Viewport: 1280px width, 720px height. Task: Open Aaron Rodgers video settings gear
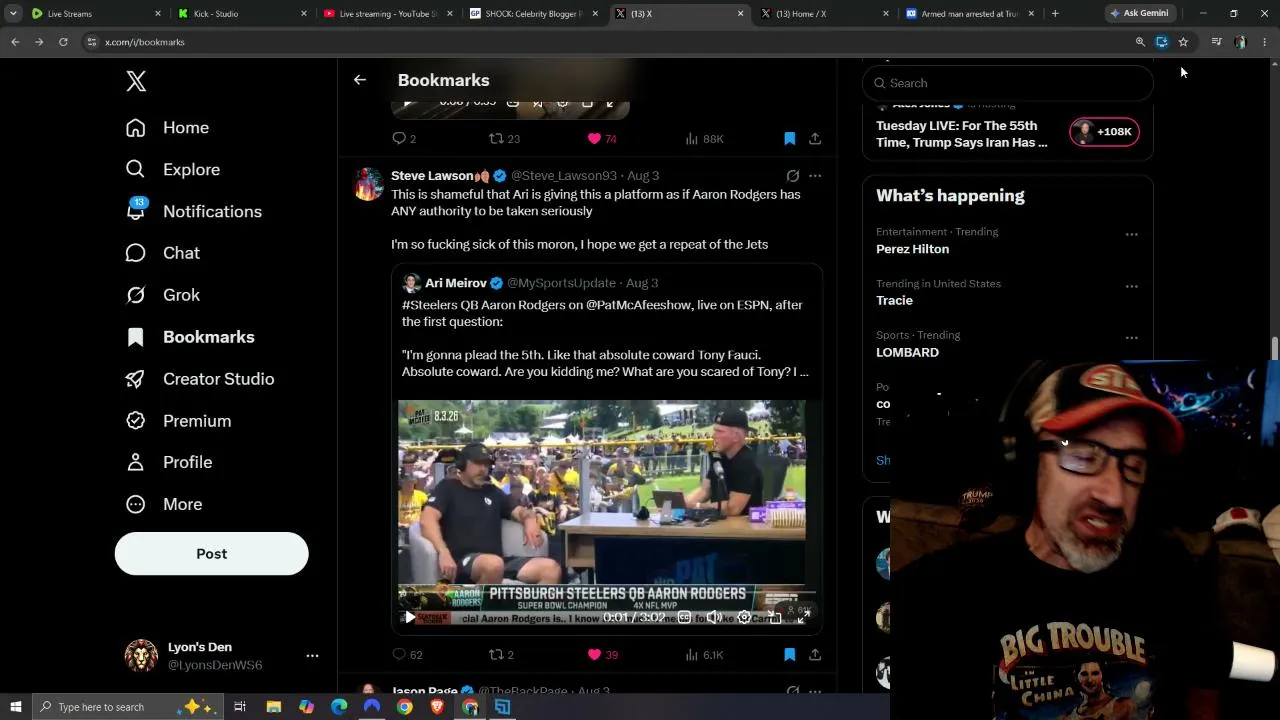744,618
